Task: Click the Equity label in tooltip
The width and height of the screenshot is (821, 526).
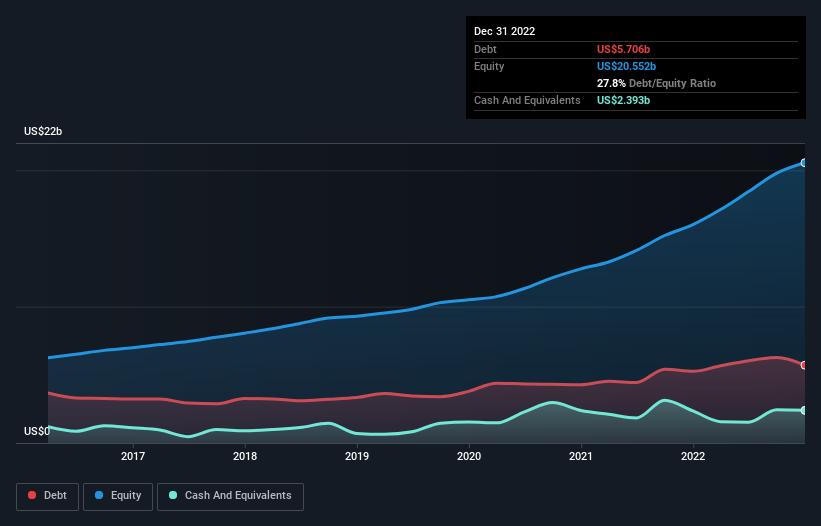Action: coord(489,66)
